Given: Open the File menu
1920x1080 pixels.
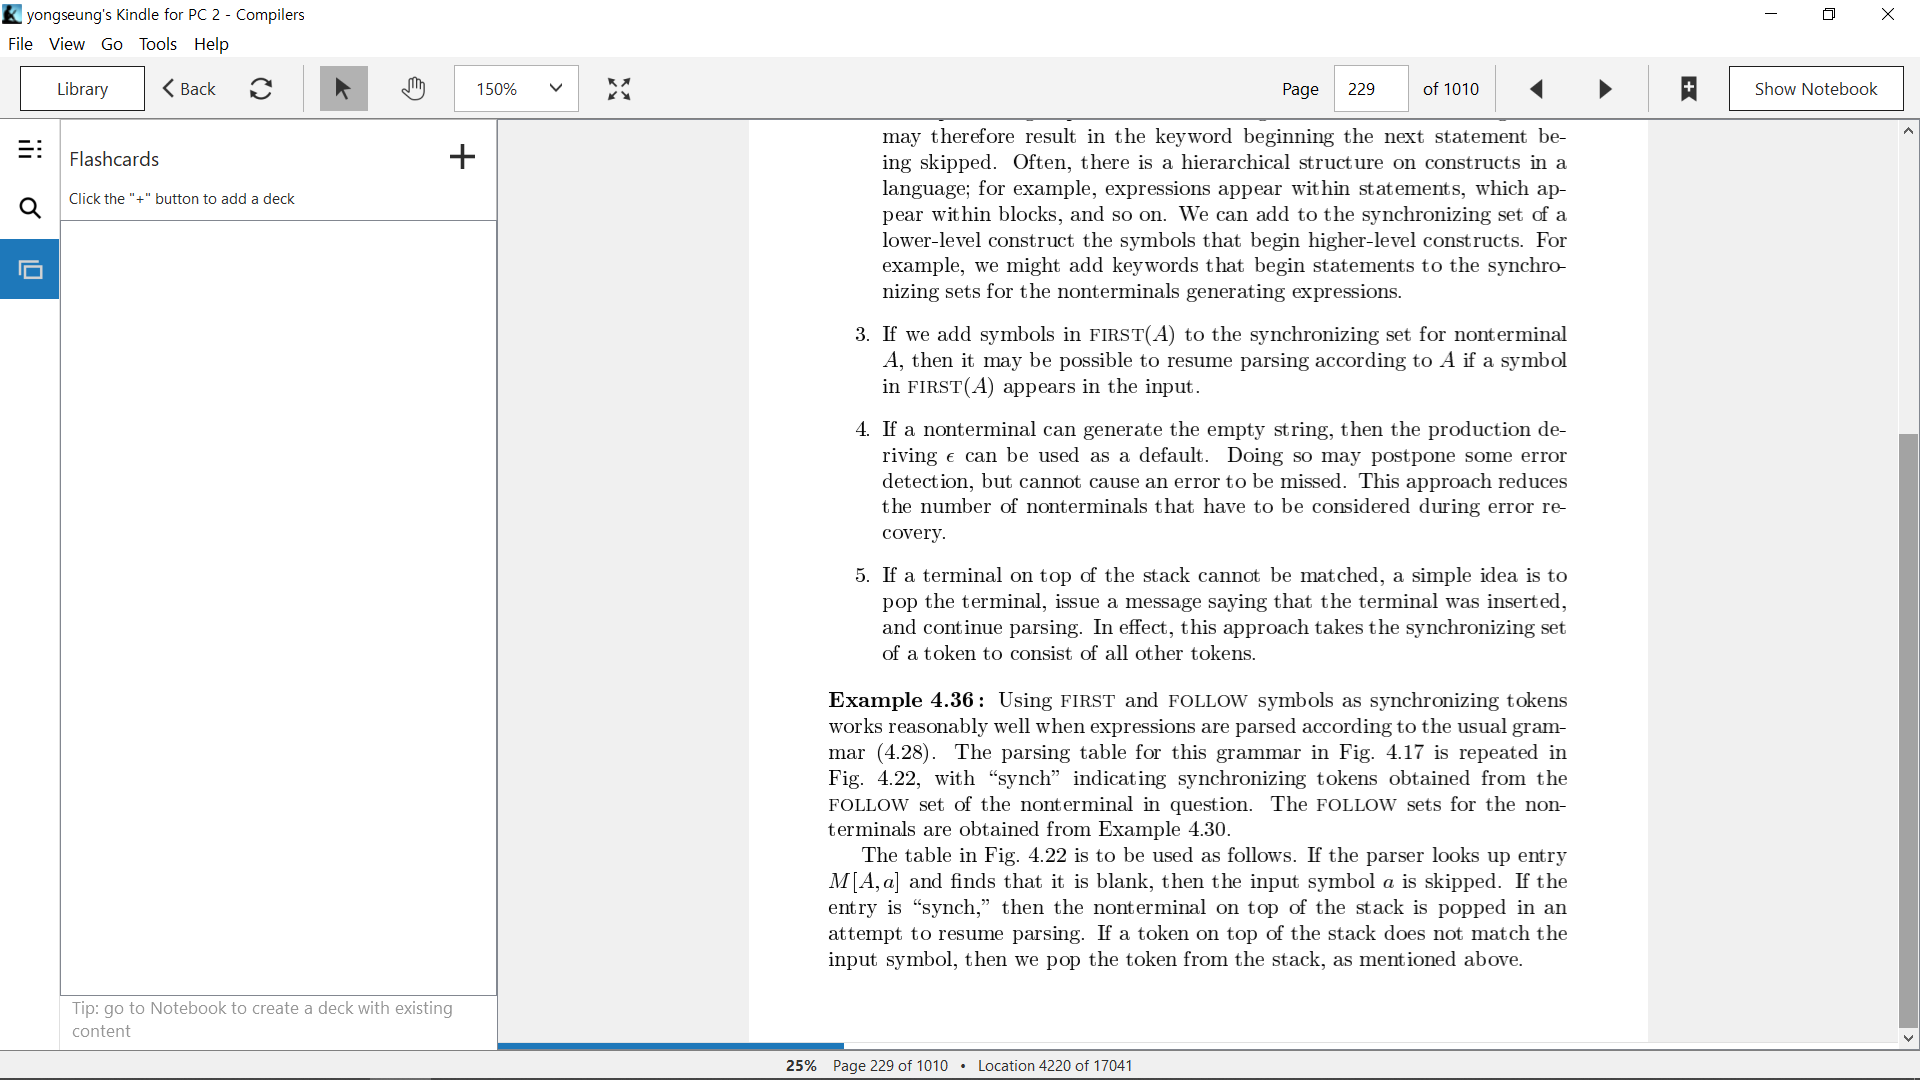Looking at the screenshot, I should (x=20, y=44).
